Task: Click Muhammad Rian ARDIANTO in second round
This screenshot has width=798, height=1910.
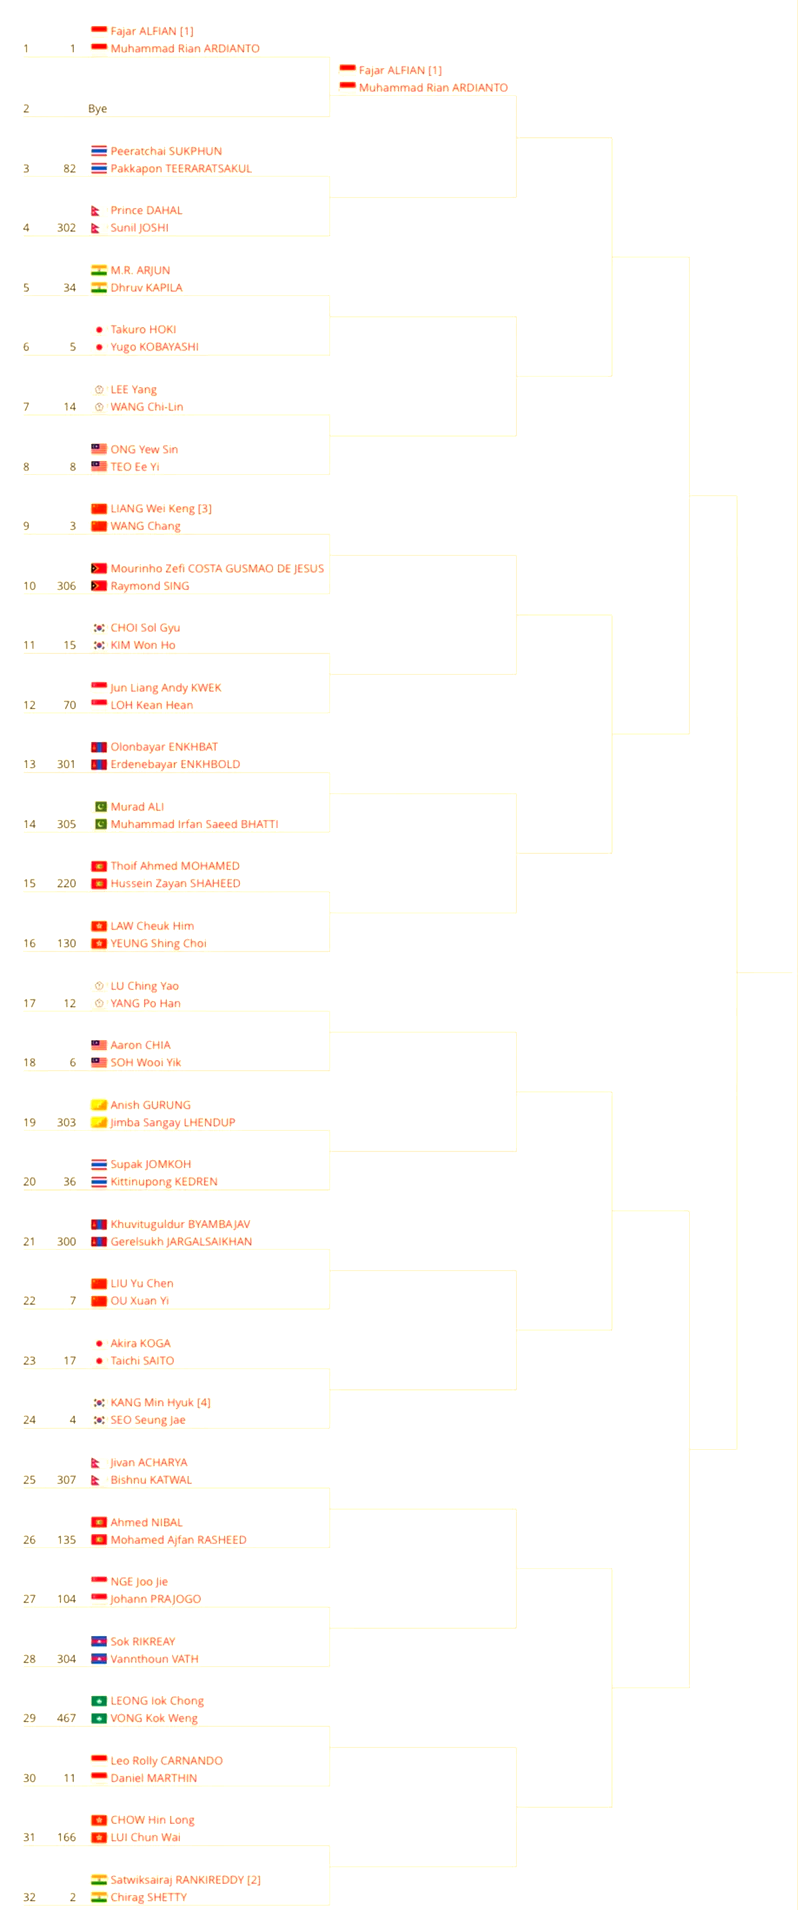Action: pyautogui.click(x=433, y=88)
